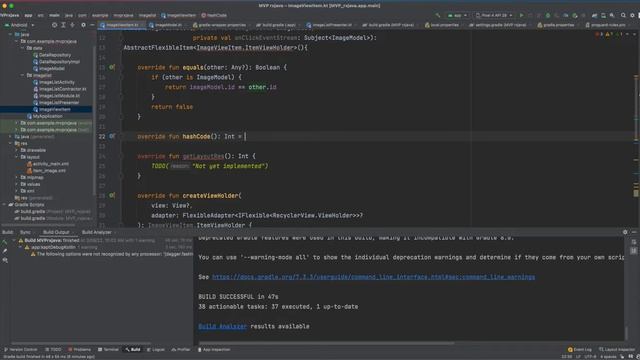Click override gutter icon beside createViewHolder
640x360 pixels.
click(112, 196)
